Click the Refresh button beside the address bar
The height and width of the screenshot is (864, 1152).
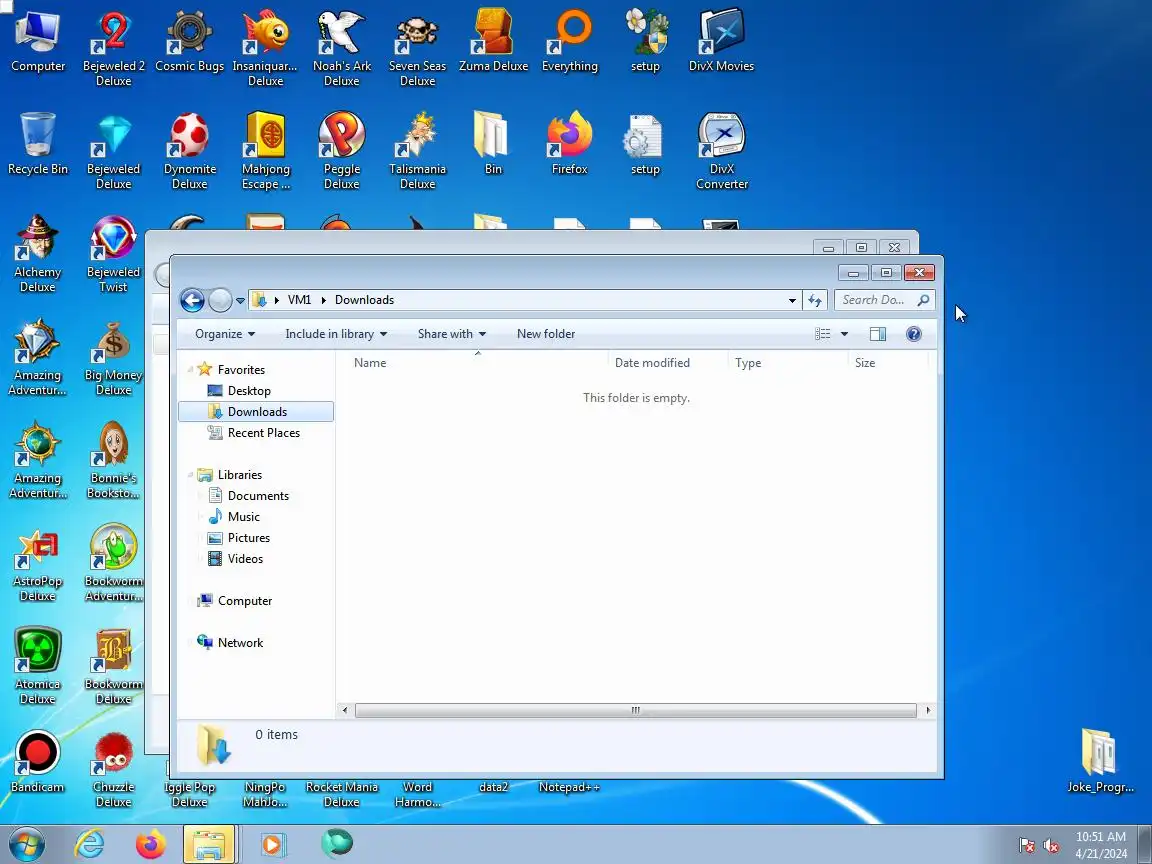815,300
